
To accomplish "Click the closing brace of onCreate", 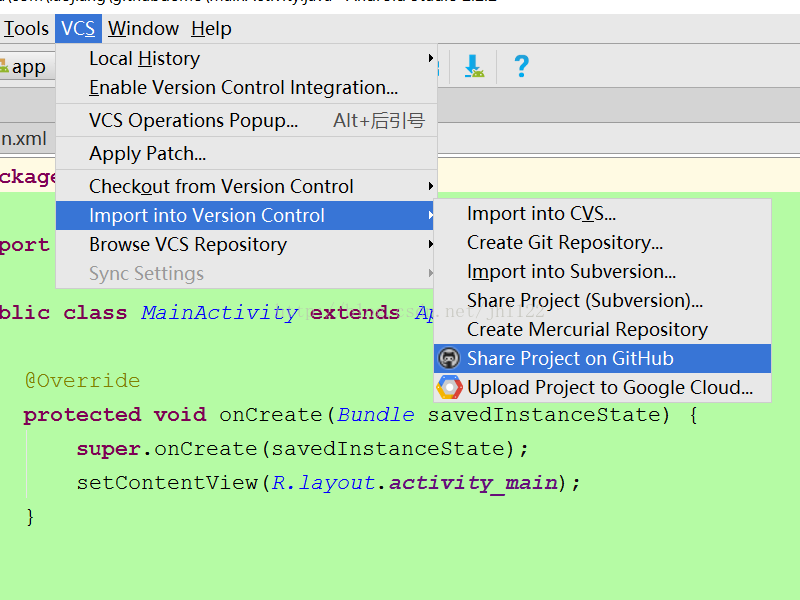I will [30, 517].
